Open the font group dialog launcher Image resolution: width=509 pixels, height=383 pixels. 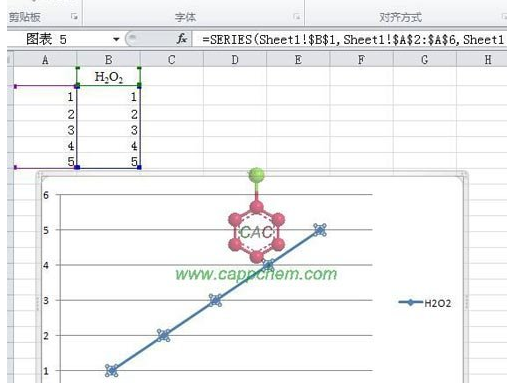(296, 16)
